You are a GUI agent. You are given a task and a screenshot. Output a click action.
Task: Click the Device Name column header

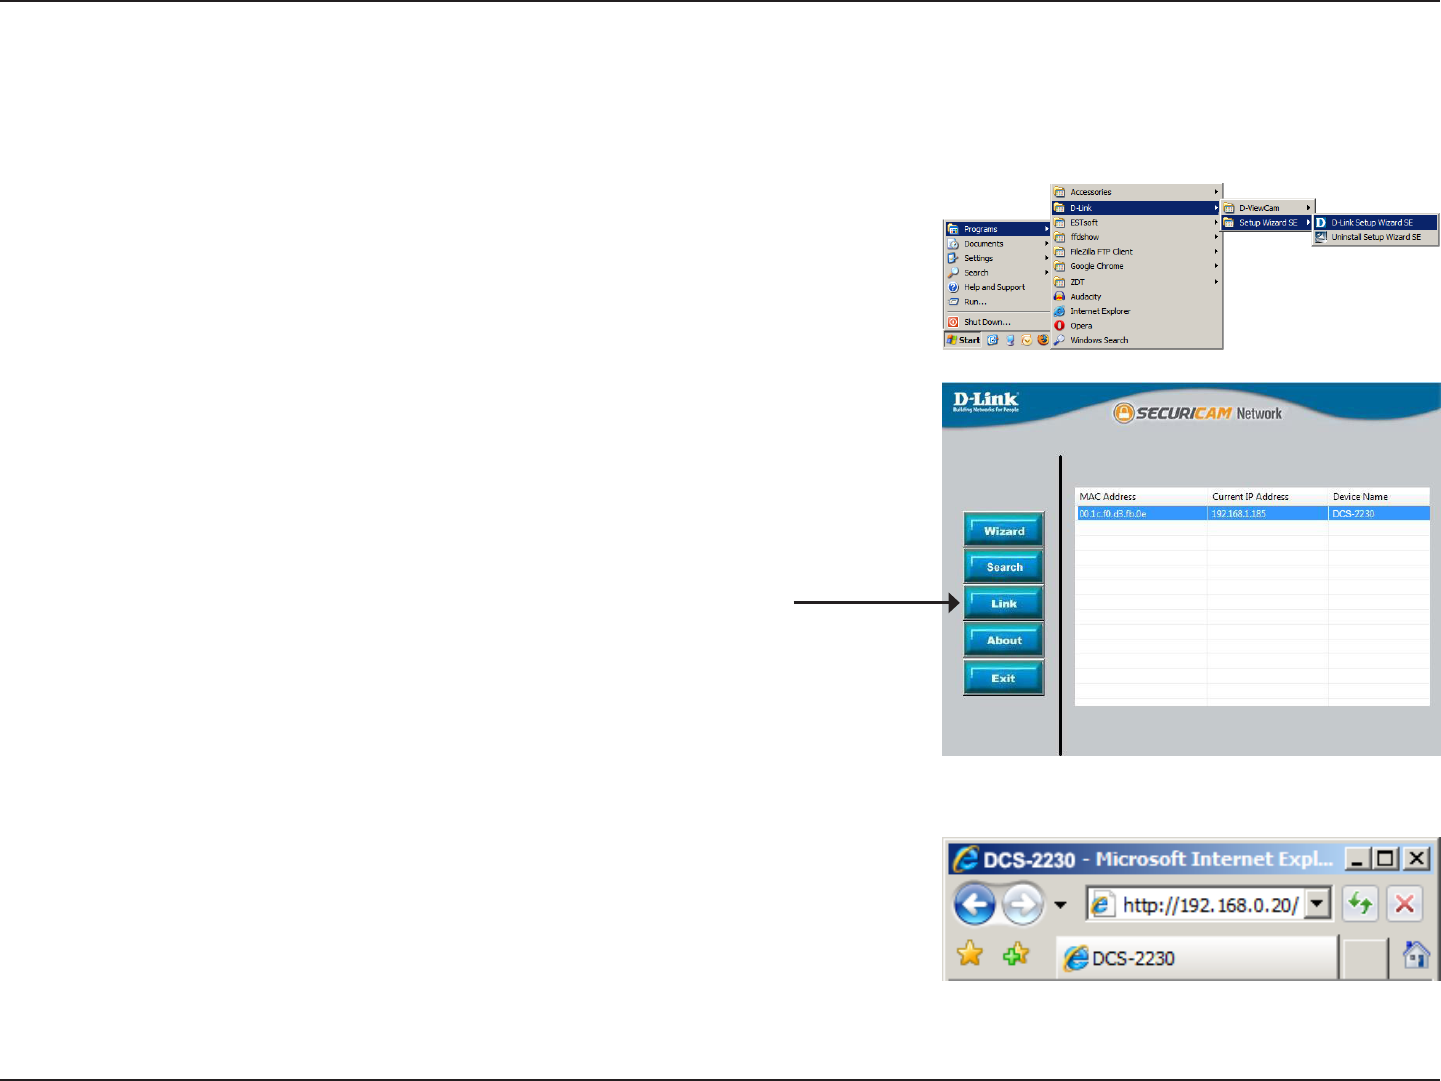(1379, 496)
